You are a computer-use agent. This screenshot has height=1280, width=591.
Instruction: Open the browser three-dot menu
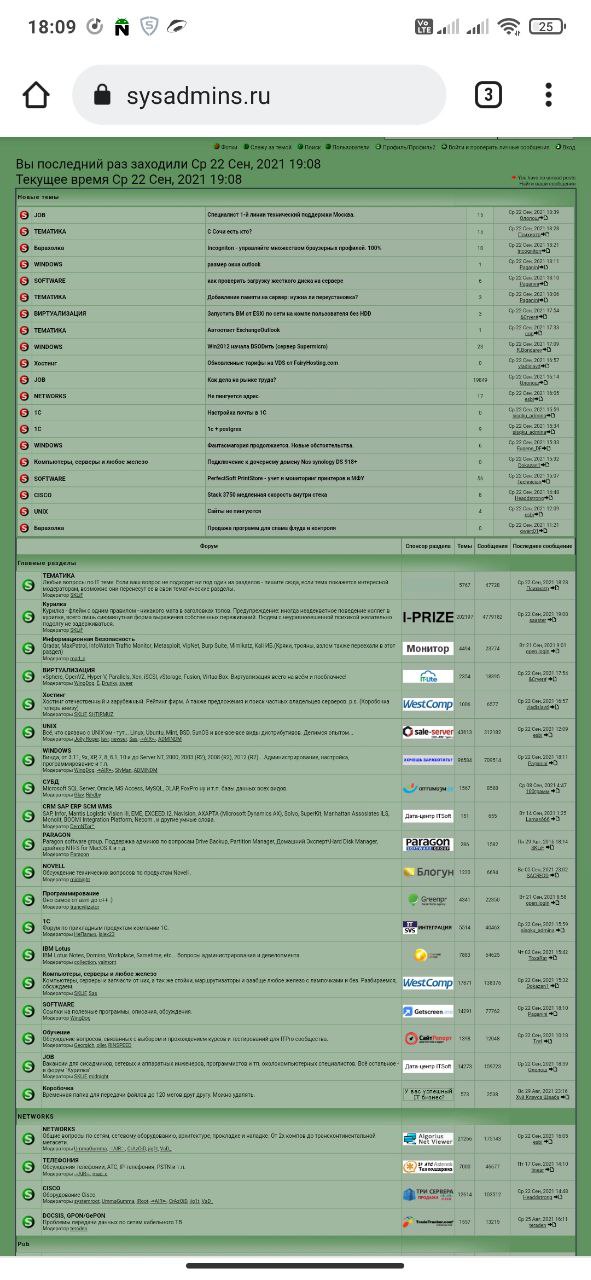click(548, 95)
